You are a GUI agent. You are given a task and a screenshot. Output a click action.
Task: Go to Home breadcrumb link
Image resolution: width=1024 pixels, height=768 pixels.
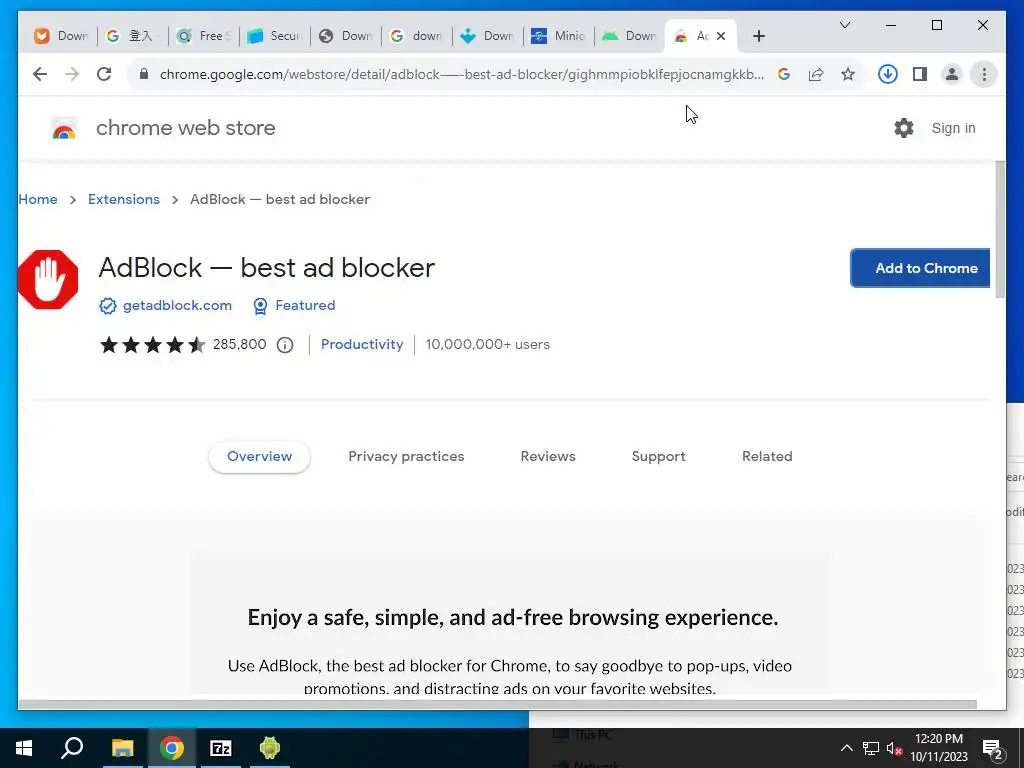(x=38, y=199)
